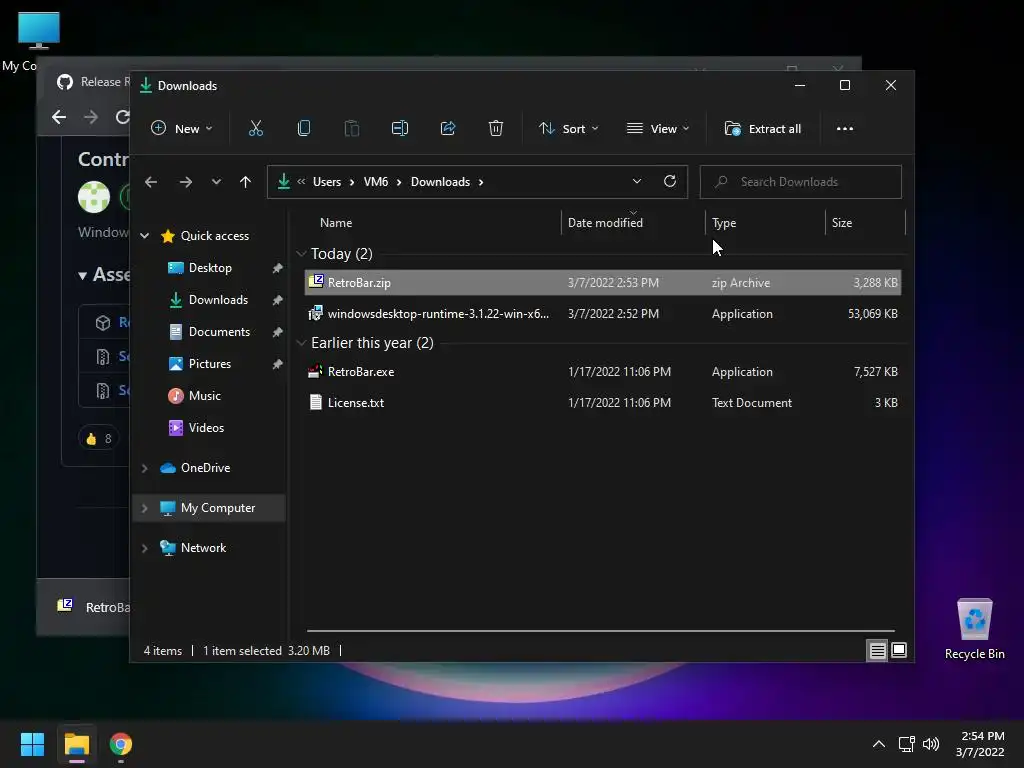Select the RetroBar.zip file
This screenshot has width=1024, height=768.
tap(603, 283)
